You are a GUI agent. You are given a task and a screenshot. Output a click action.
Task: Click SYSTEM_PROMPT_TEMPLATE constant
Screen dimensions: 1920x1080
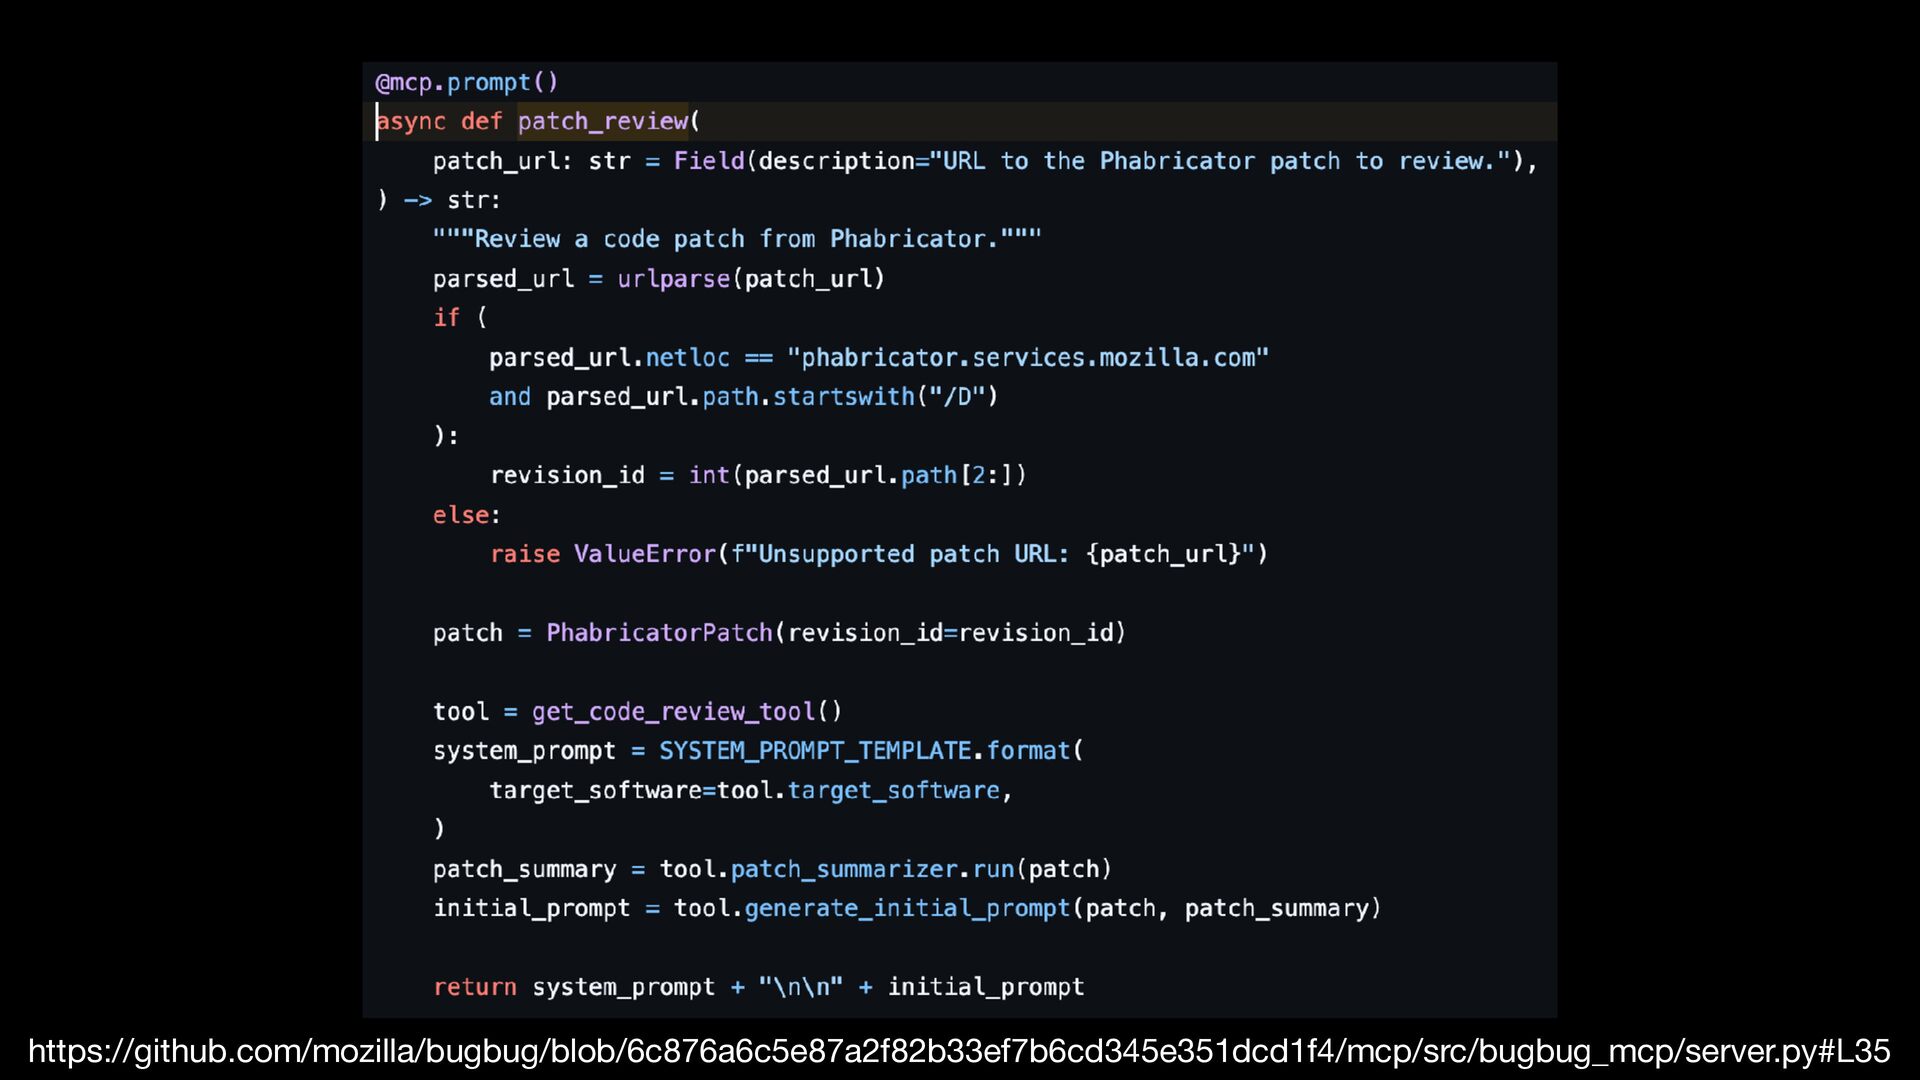(815, 751)
